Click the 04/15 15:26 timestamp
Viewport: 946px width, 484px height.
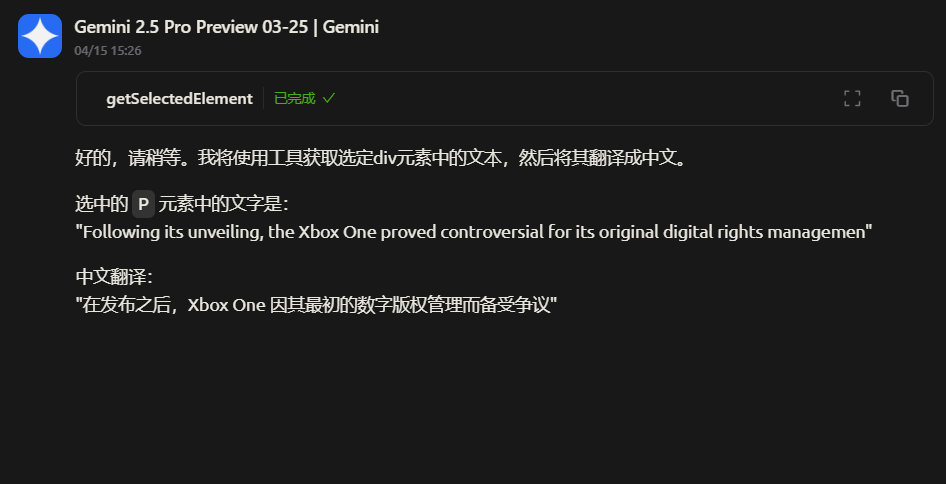(108, 51)
